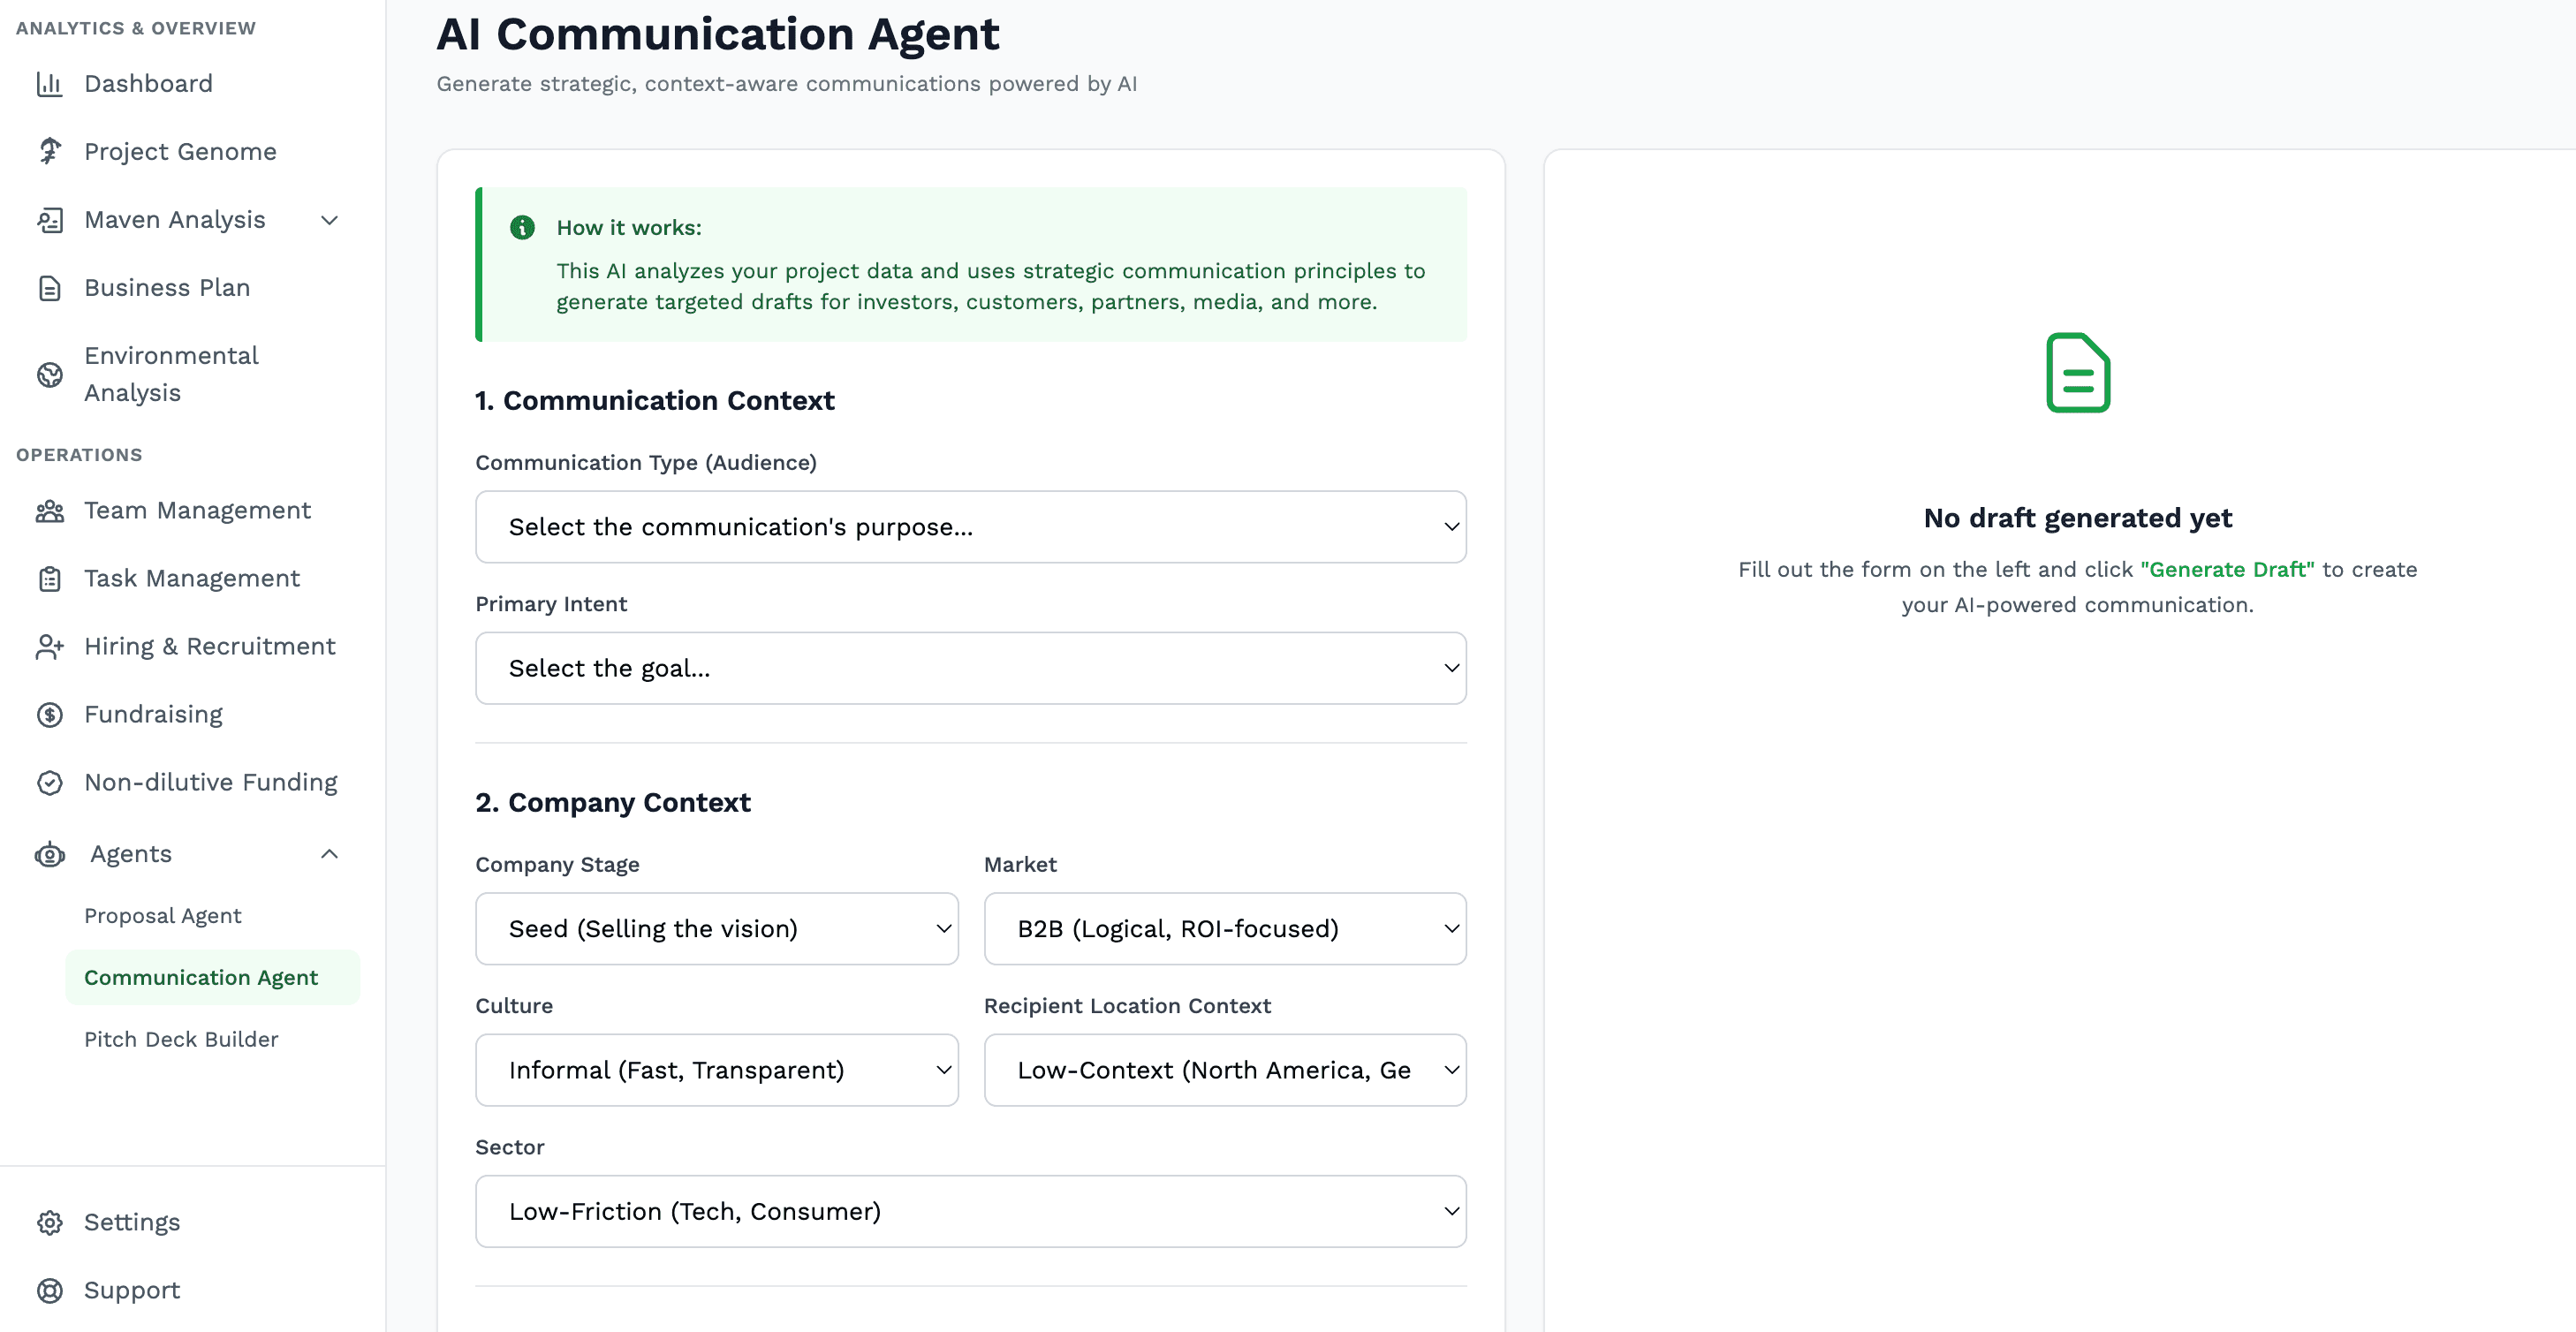Screen dimensions: 2576x1332
Task: Click the Task Management clipboard icon
Action: click(x=51, y=578)
